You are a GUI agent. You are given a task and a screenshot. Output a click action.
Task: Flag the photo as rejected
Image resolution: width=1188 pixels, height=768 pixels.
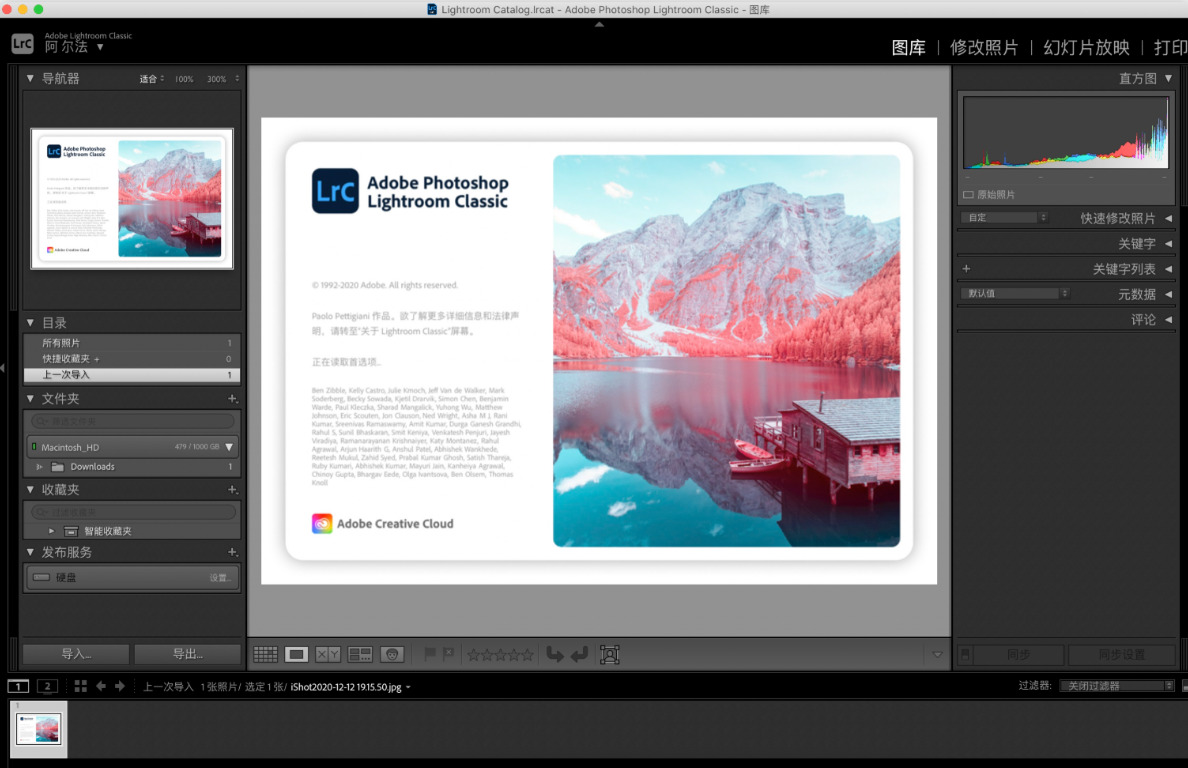449,654
